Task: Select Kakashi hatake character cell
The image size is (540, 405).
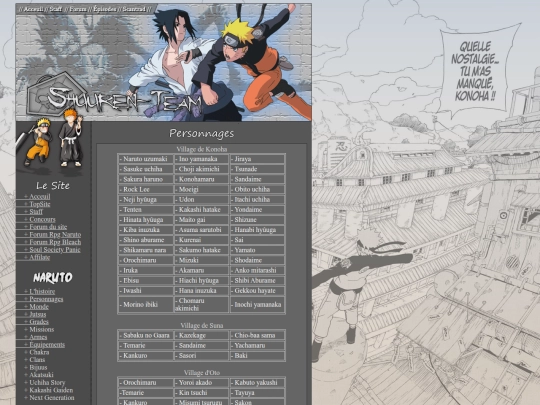Action: (201, 209)
